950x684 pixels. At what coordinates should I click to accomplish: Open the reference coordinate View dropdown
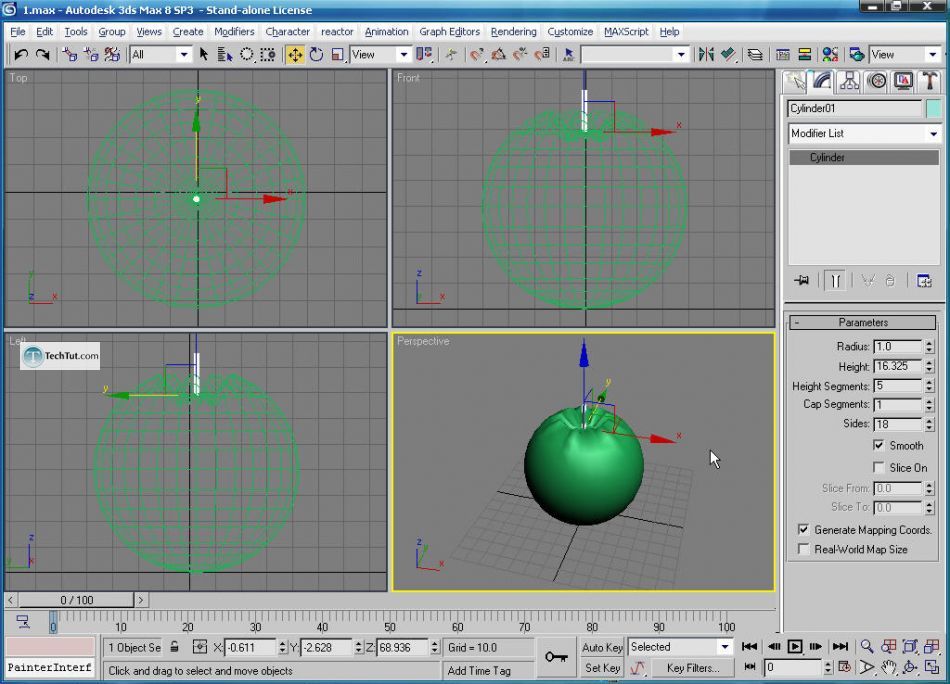point(380,55)
